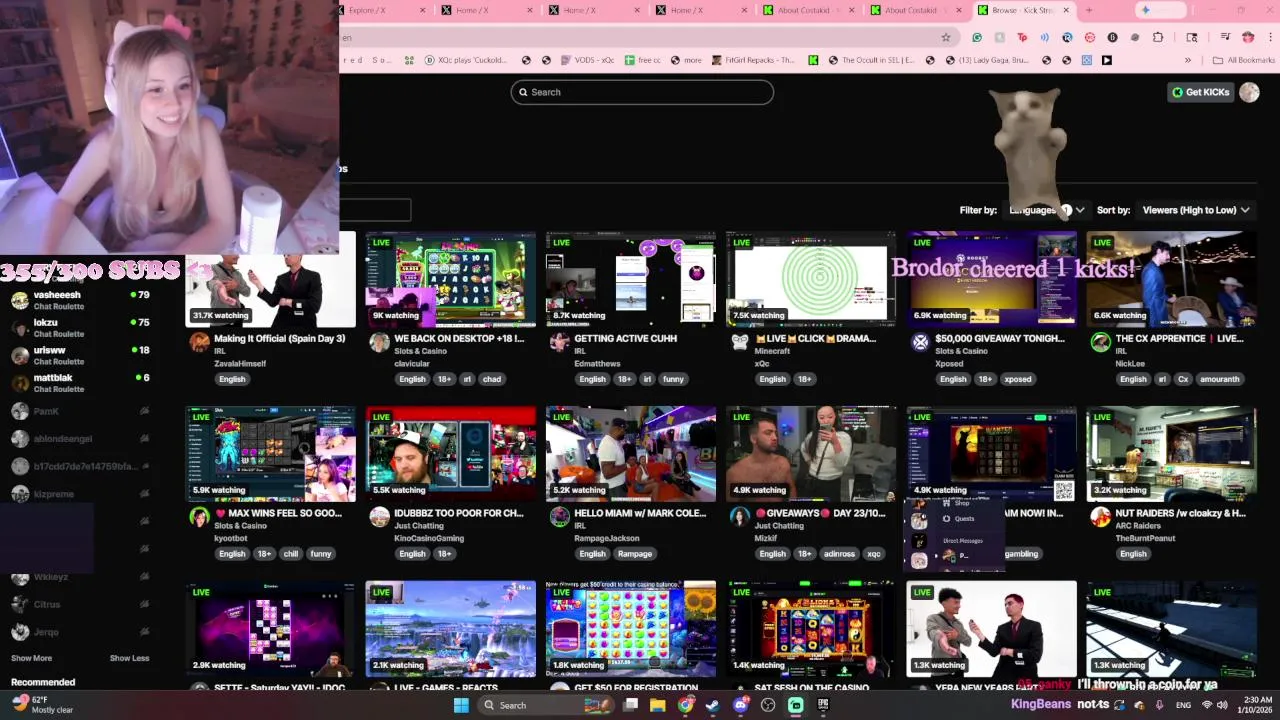Open the browser extensions puzzle icon
1280x720 pixels.
coord(1158,37)
